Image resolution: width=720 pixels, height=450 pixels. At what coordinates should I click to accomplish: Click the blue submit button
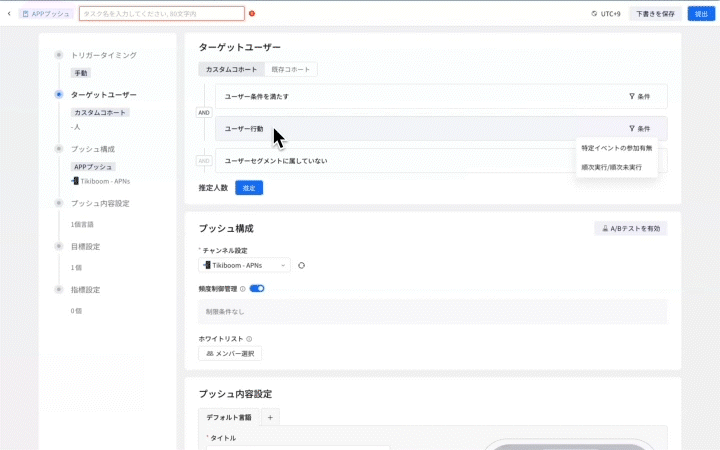701,14
